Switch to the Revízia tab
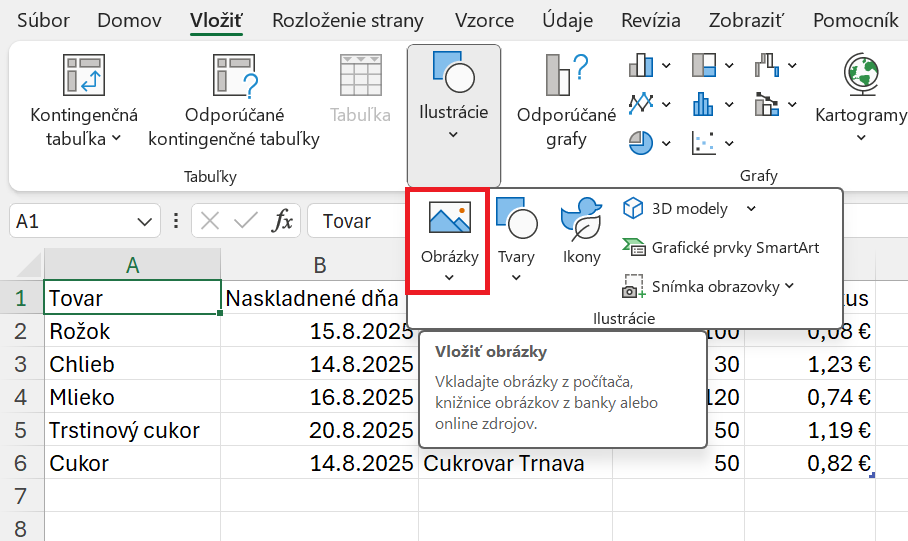The width and height of the screenshot is (908, 541). pos(651,21)
